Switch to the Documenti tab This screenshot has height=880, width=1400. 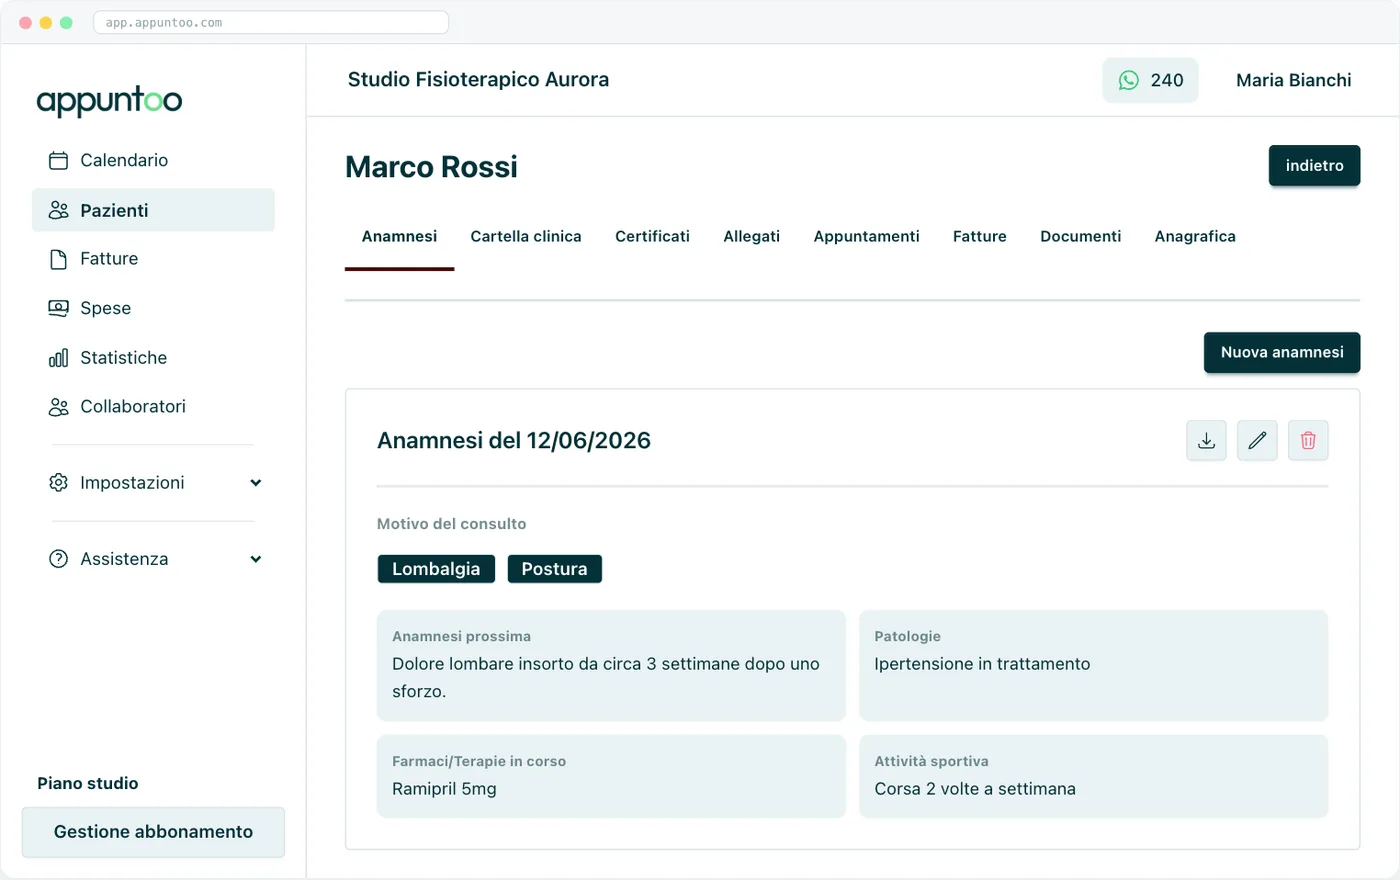pyautogui.click(x=1080, y=237)
